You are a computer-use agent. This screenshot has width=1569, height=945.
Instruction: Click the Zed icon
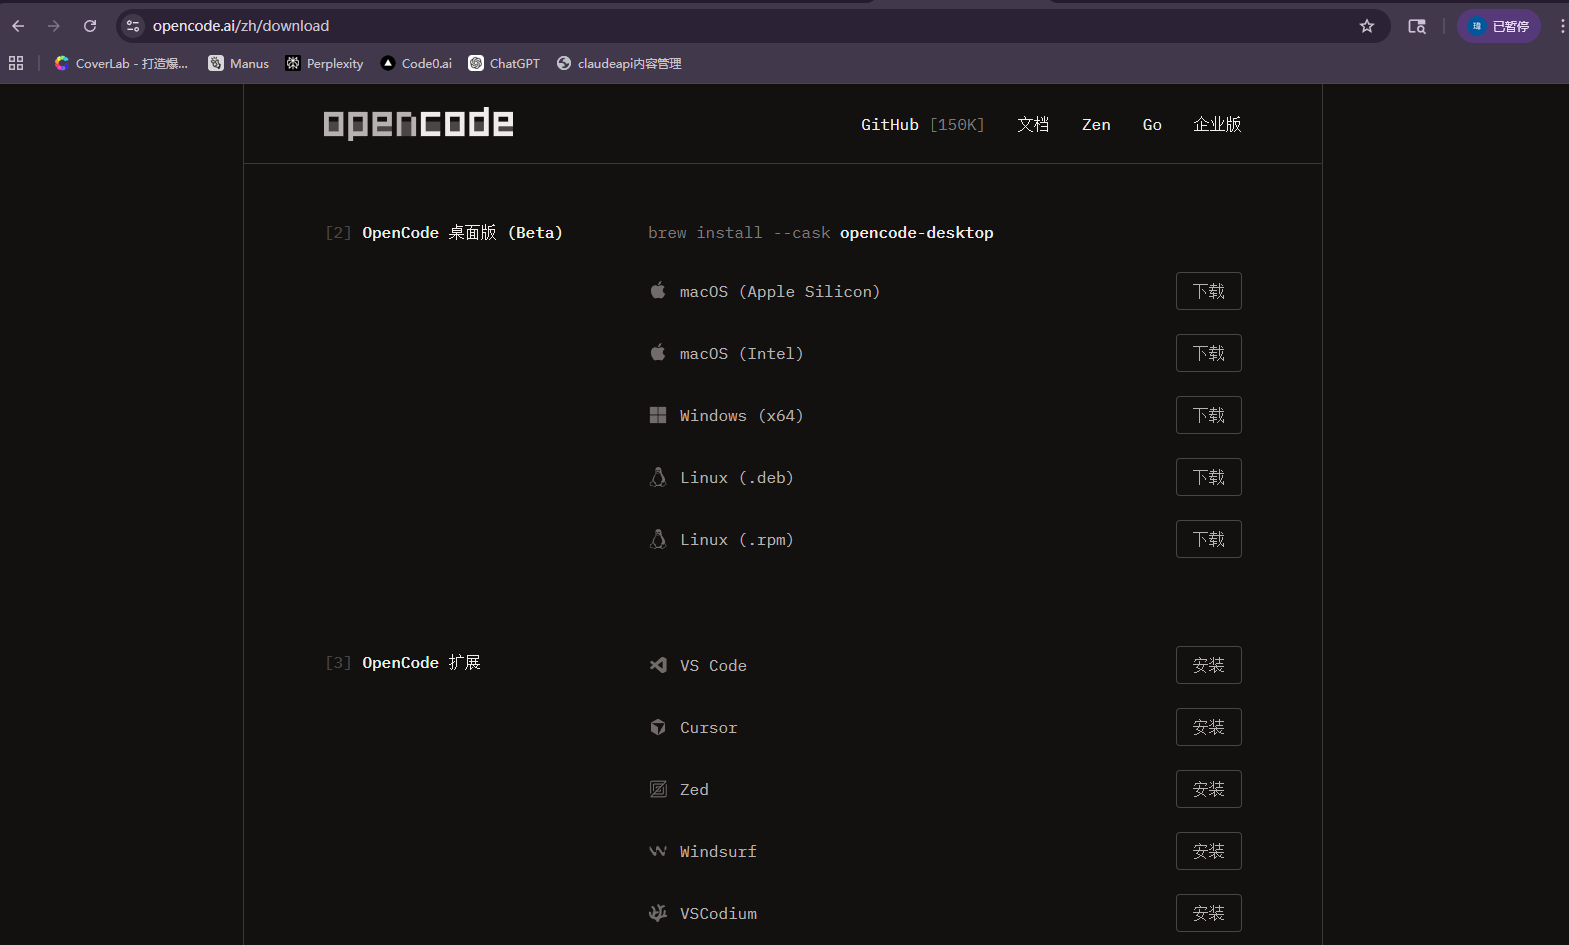coord(658,789)
